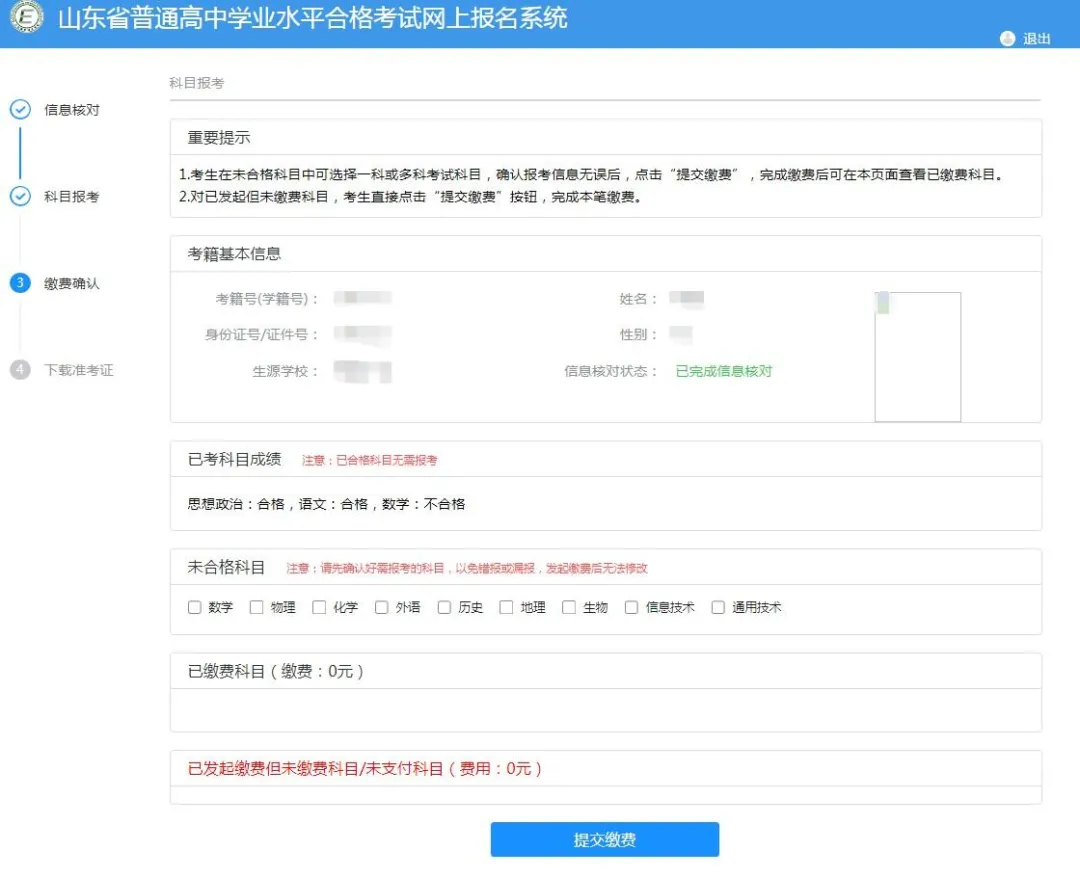The width and height of the screenshot is (1080, 878).
Task: Click the 未合格科目 section title
Action: tap(226, 567)
